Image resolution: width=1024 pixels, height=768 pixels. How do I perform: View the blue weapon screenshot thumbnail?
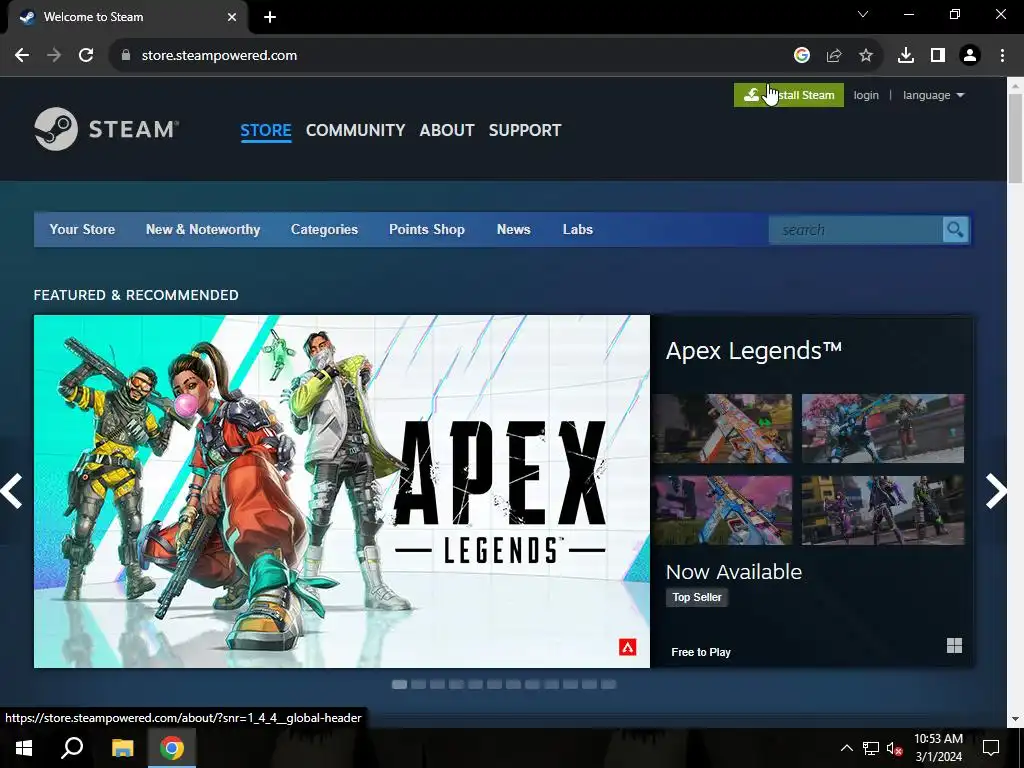pyautogui.click(x=722, y=510)
